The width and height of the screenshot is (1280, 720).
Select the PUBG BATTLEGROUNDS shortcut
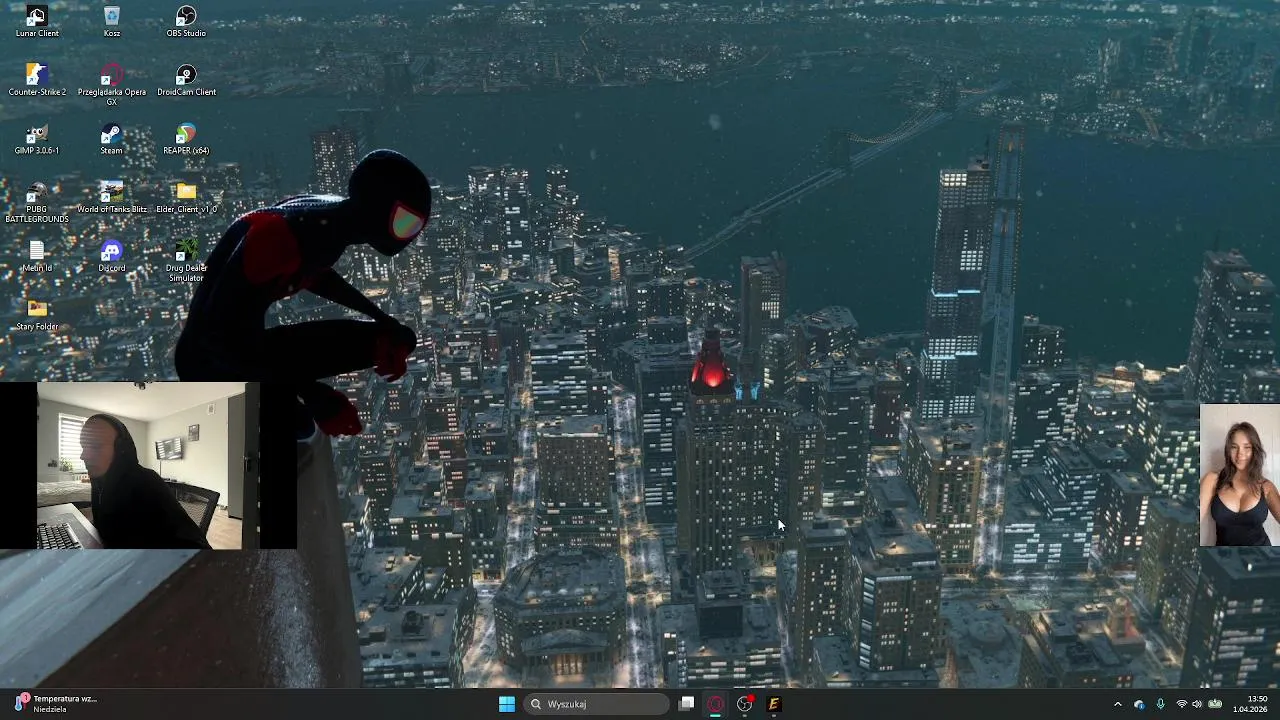pyautogui.click(x=37, y=203)
